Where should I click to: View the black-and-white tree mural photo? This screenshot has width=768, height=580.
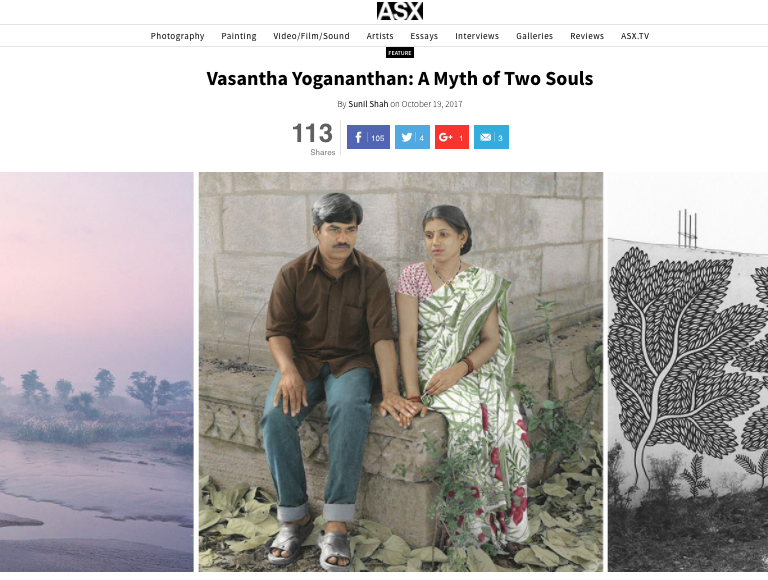click(688, 372)
